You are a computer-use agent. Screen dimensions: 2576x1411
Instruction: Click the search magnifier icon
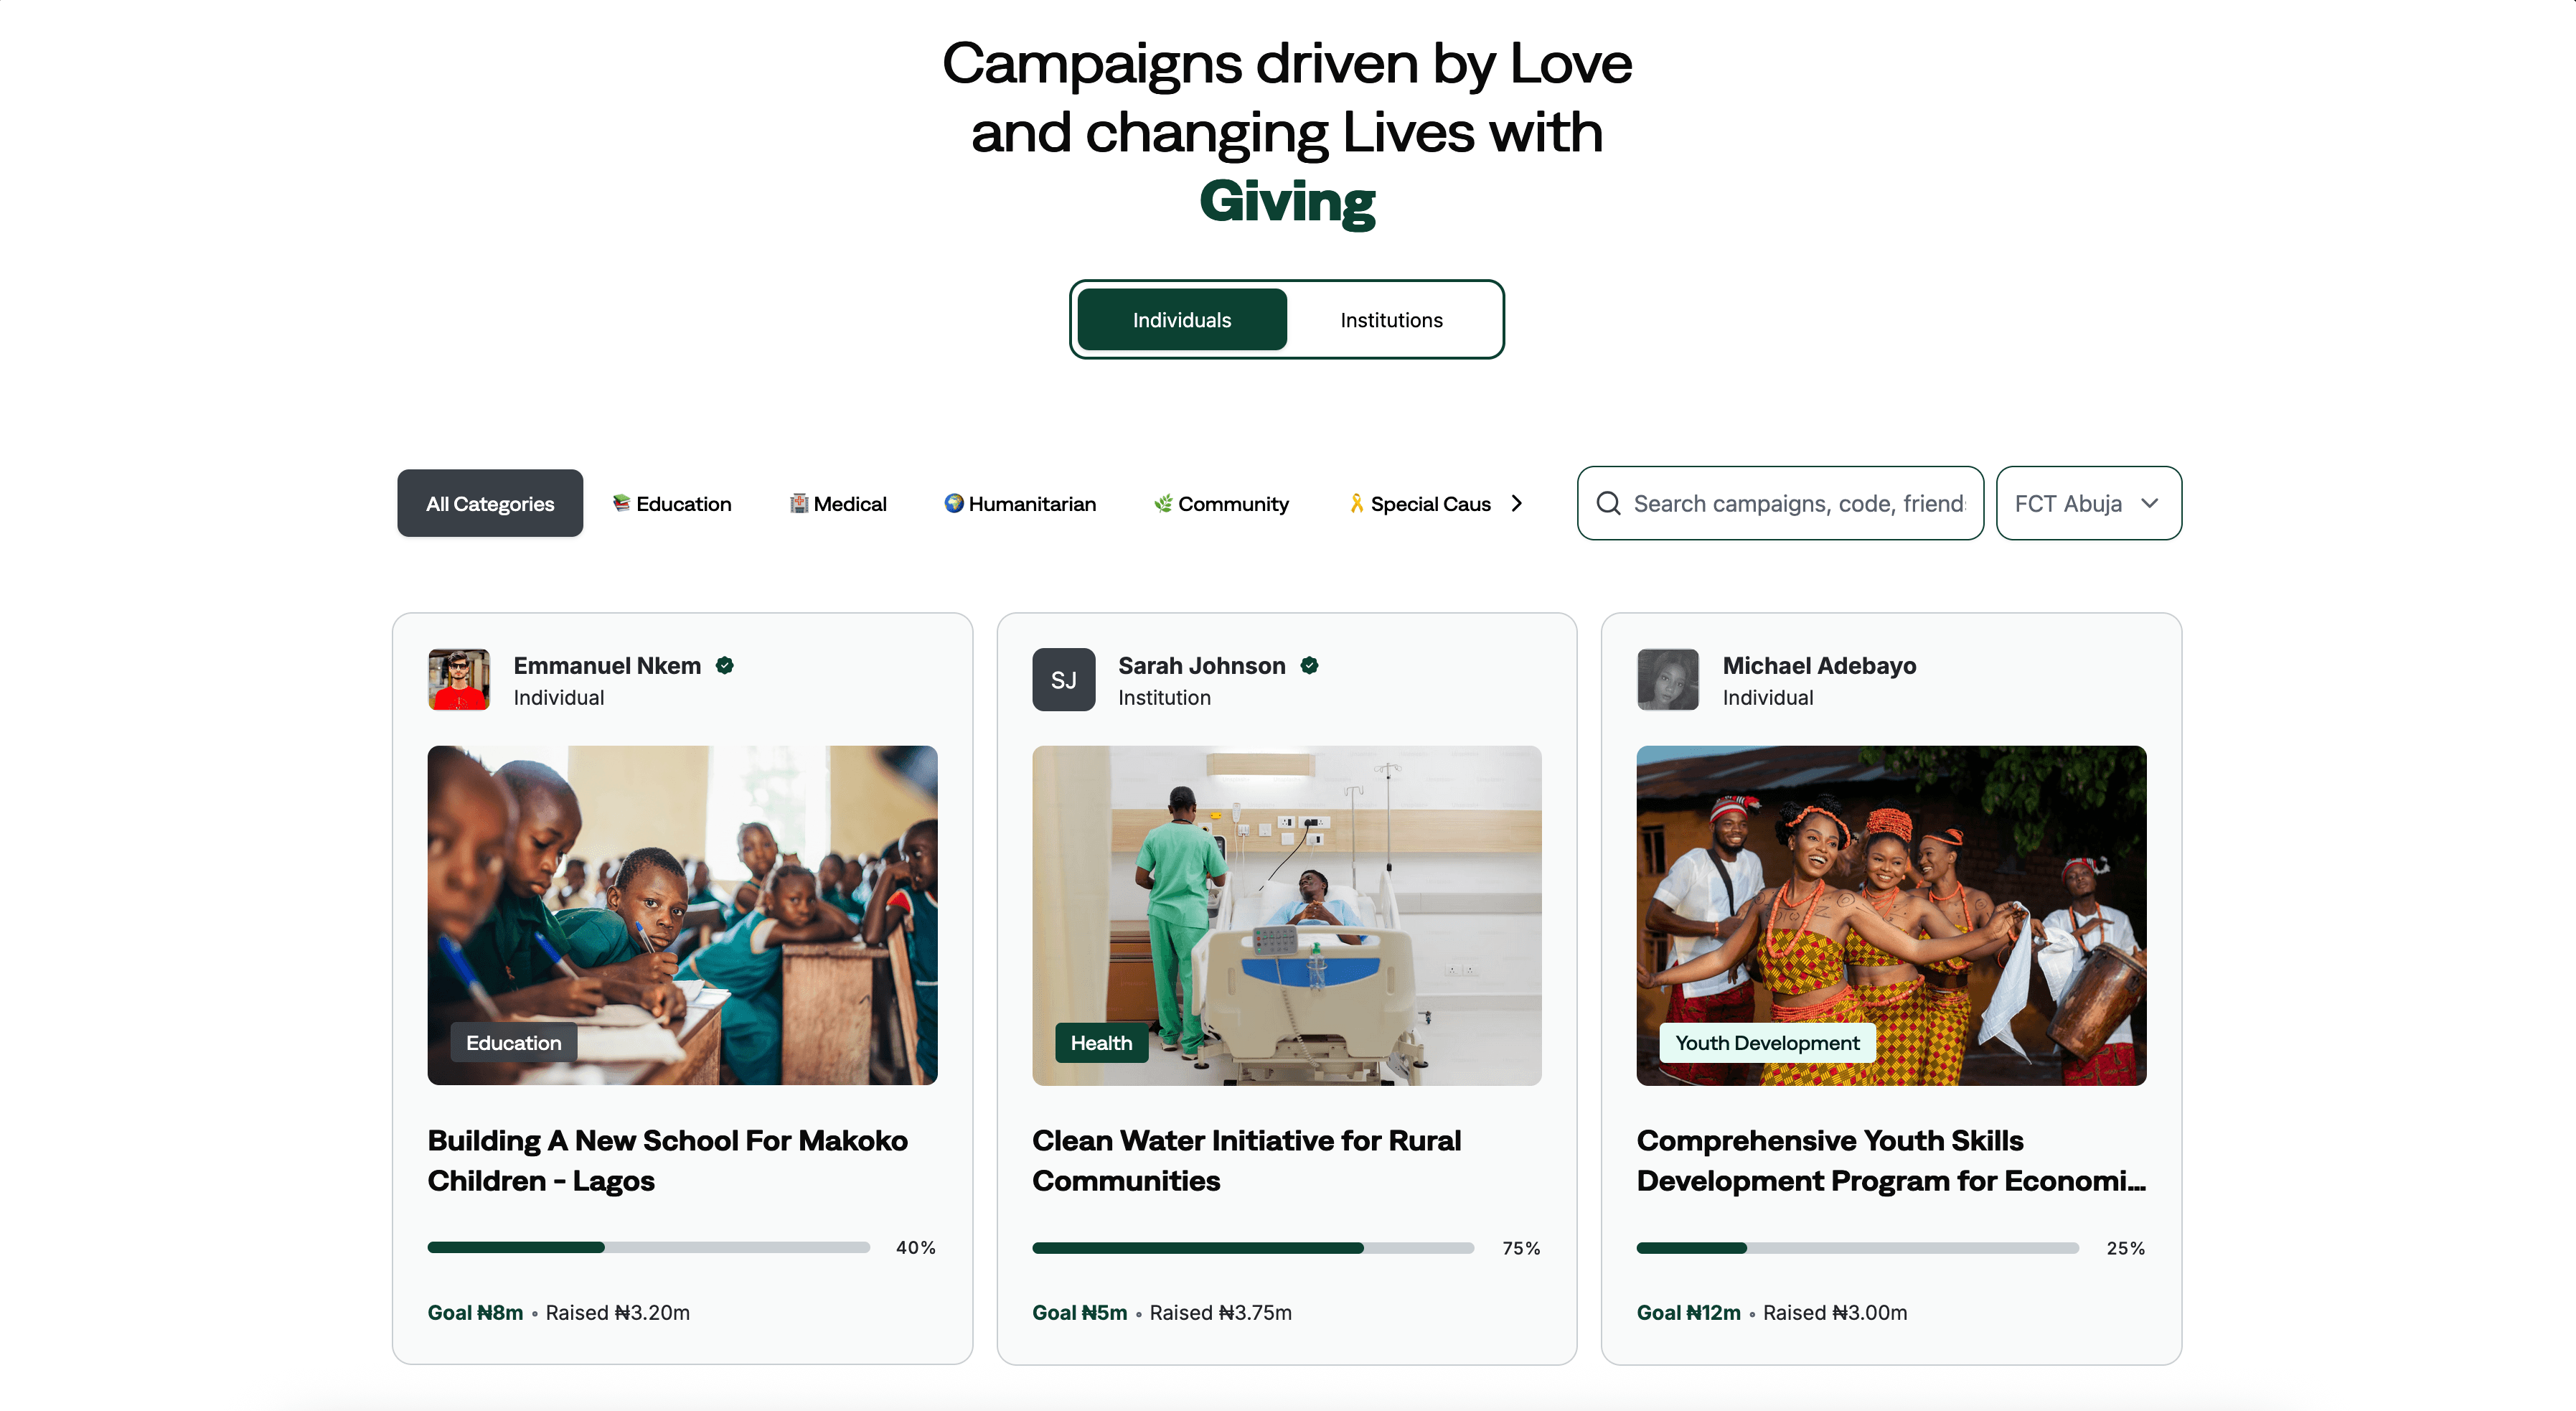(1608, 503)
